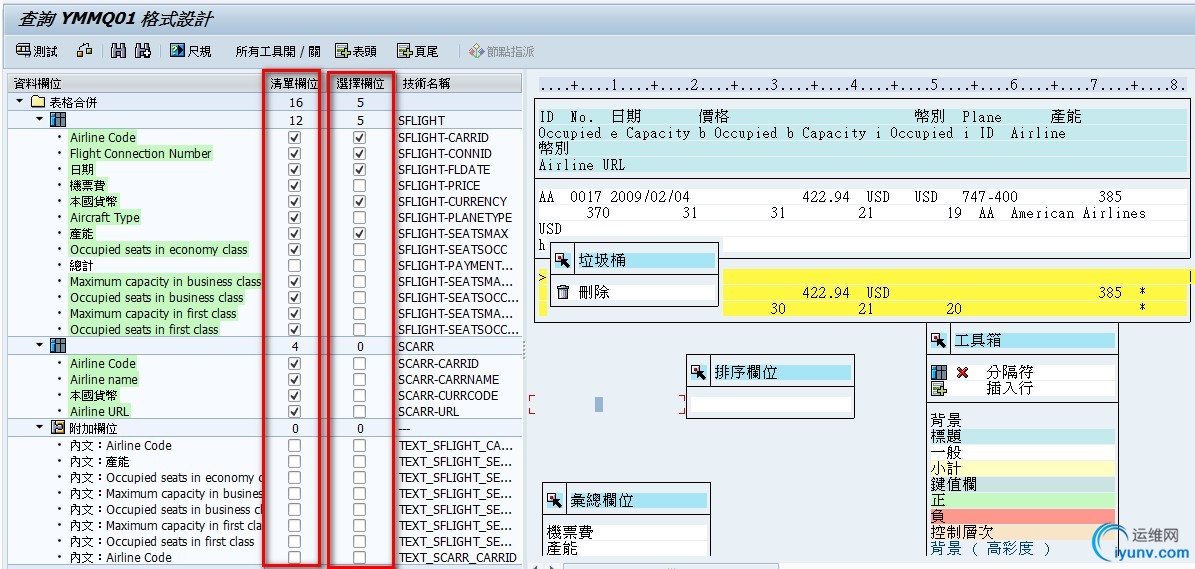Viewport: 1195px width, 569px height.
Task: Click the 747-400 value in preview line
Action: (x=989, y=197)
